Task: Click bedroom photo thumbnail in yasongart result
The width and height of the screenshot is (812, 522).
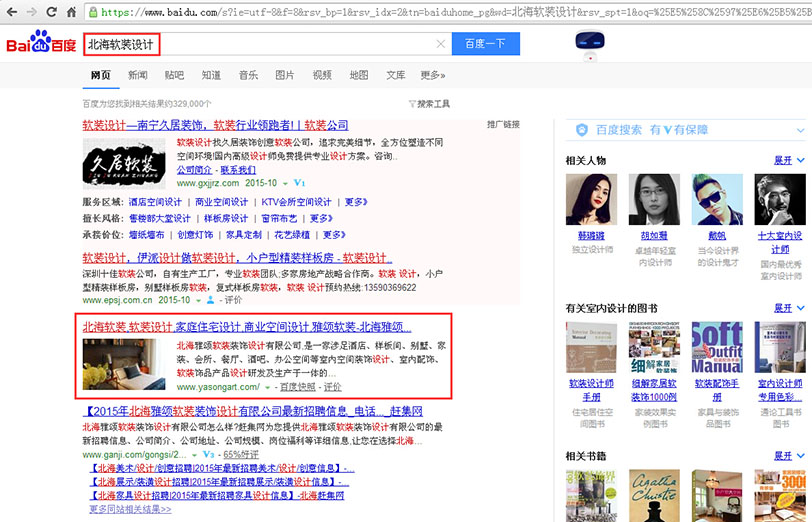Action: tap(124, 365)
